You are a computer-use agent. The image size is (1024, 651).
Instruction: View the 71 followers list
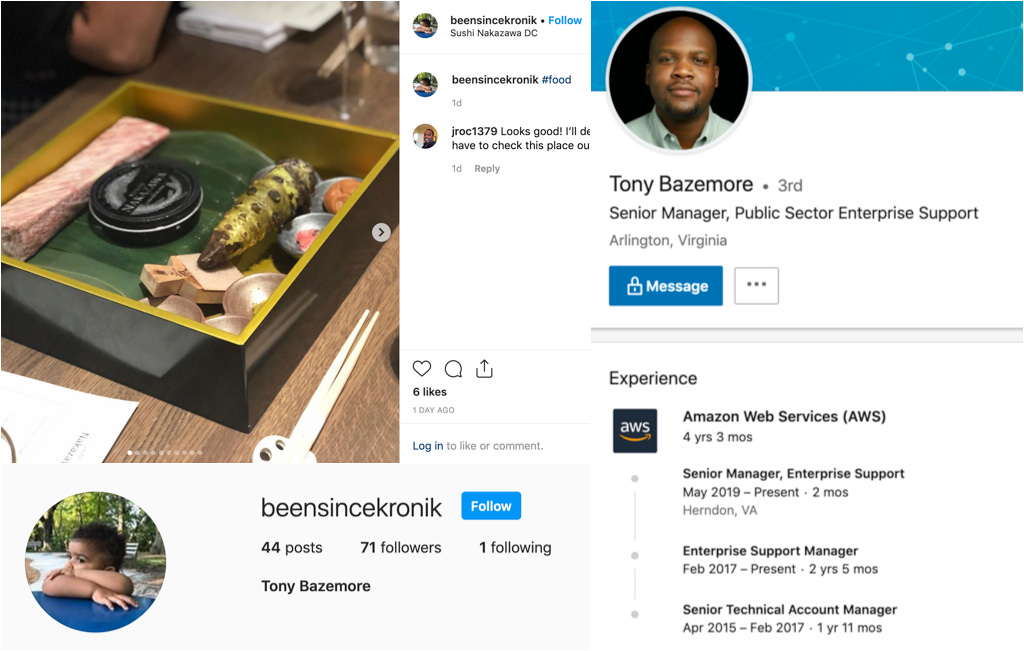401,548
